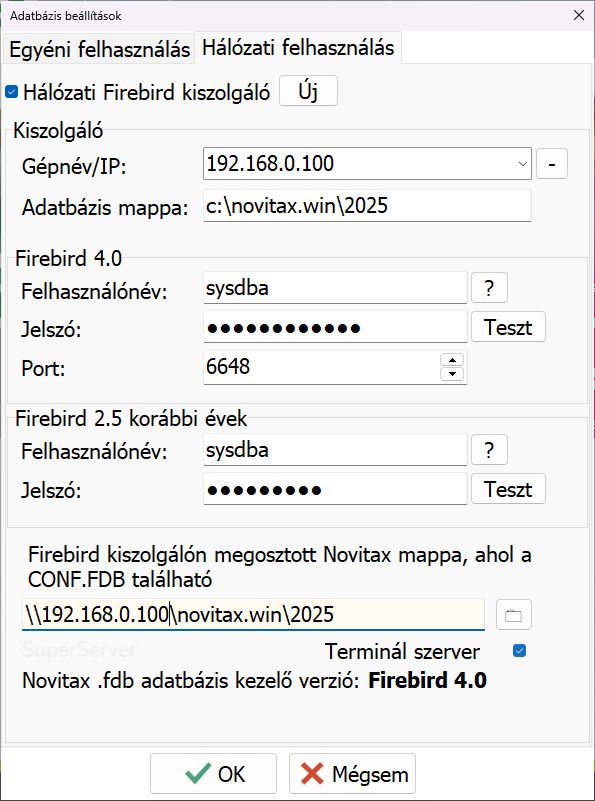Click the Firebird 4.0 Teszt button
The image size is (595, 801).
pyautogui.click(x=508, y=327)
